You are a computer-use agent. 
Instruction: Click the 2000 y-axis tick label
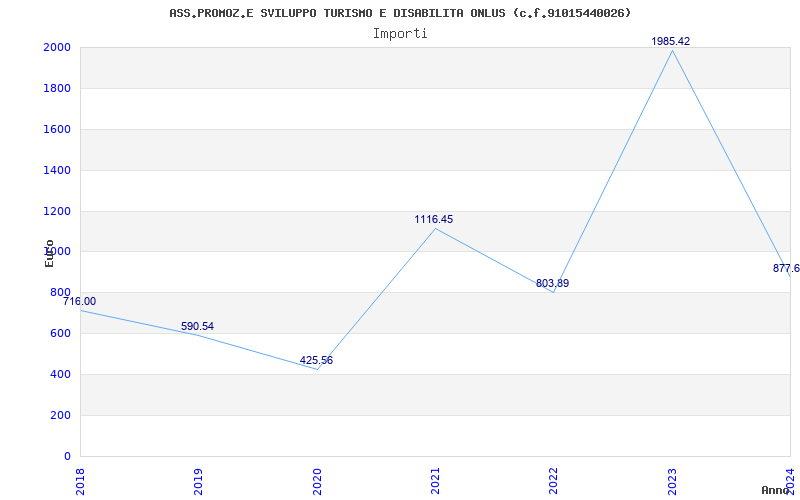tap(57, 48)
